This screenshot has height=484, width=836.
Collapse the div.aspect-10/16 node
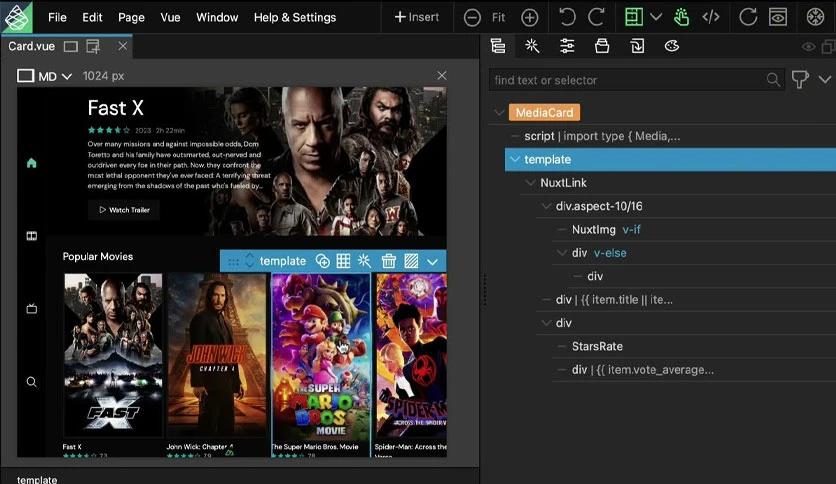546,206
